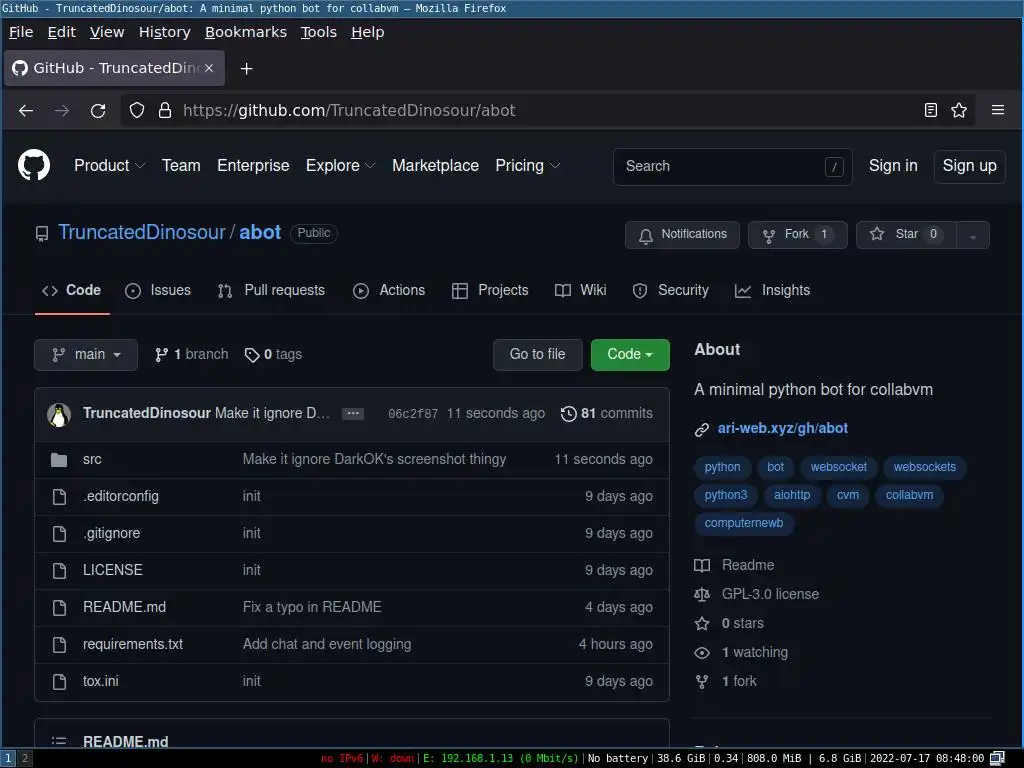Image resolution: width=1024 pixels, height=768 pixels.
Task: Star the abot repository
Action: click(x=906, y=235)
